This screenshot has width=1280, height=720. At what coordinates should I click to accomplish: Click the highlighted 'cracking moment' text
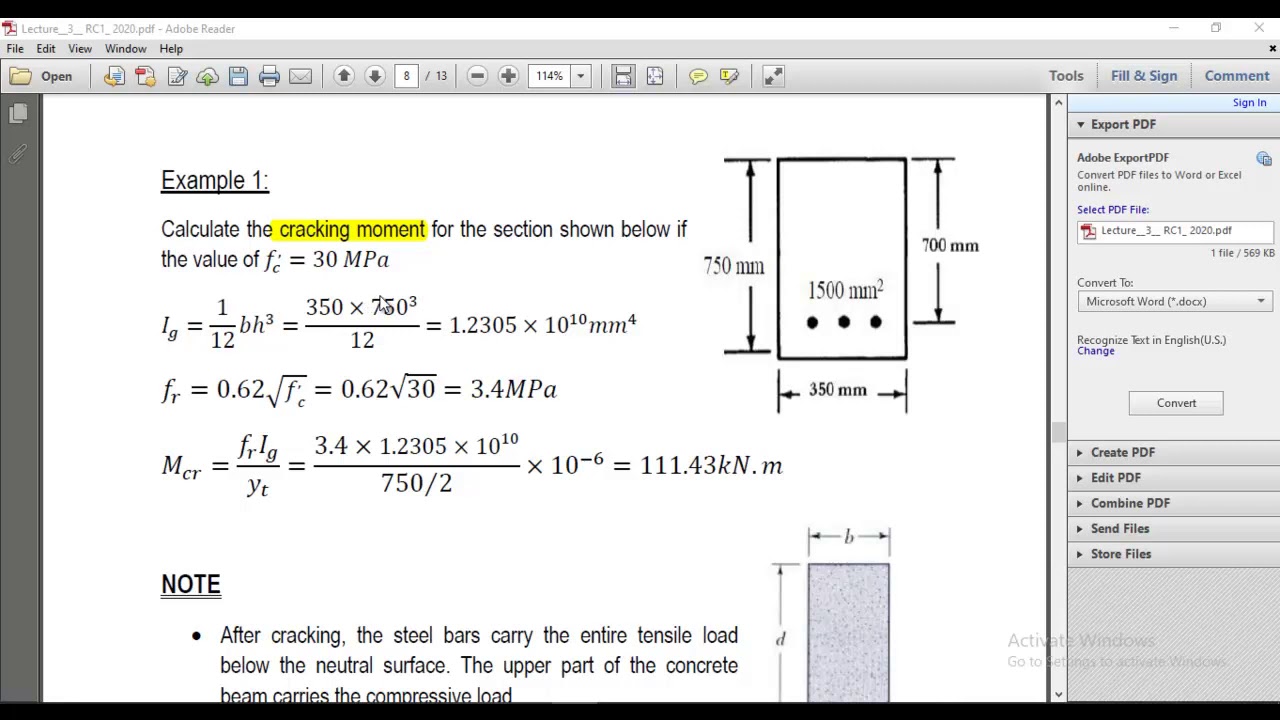point(352,230)
